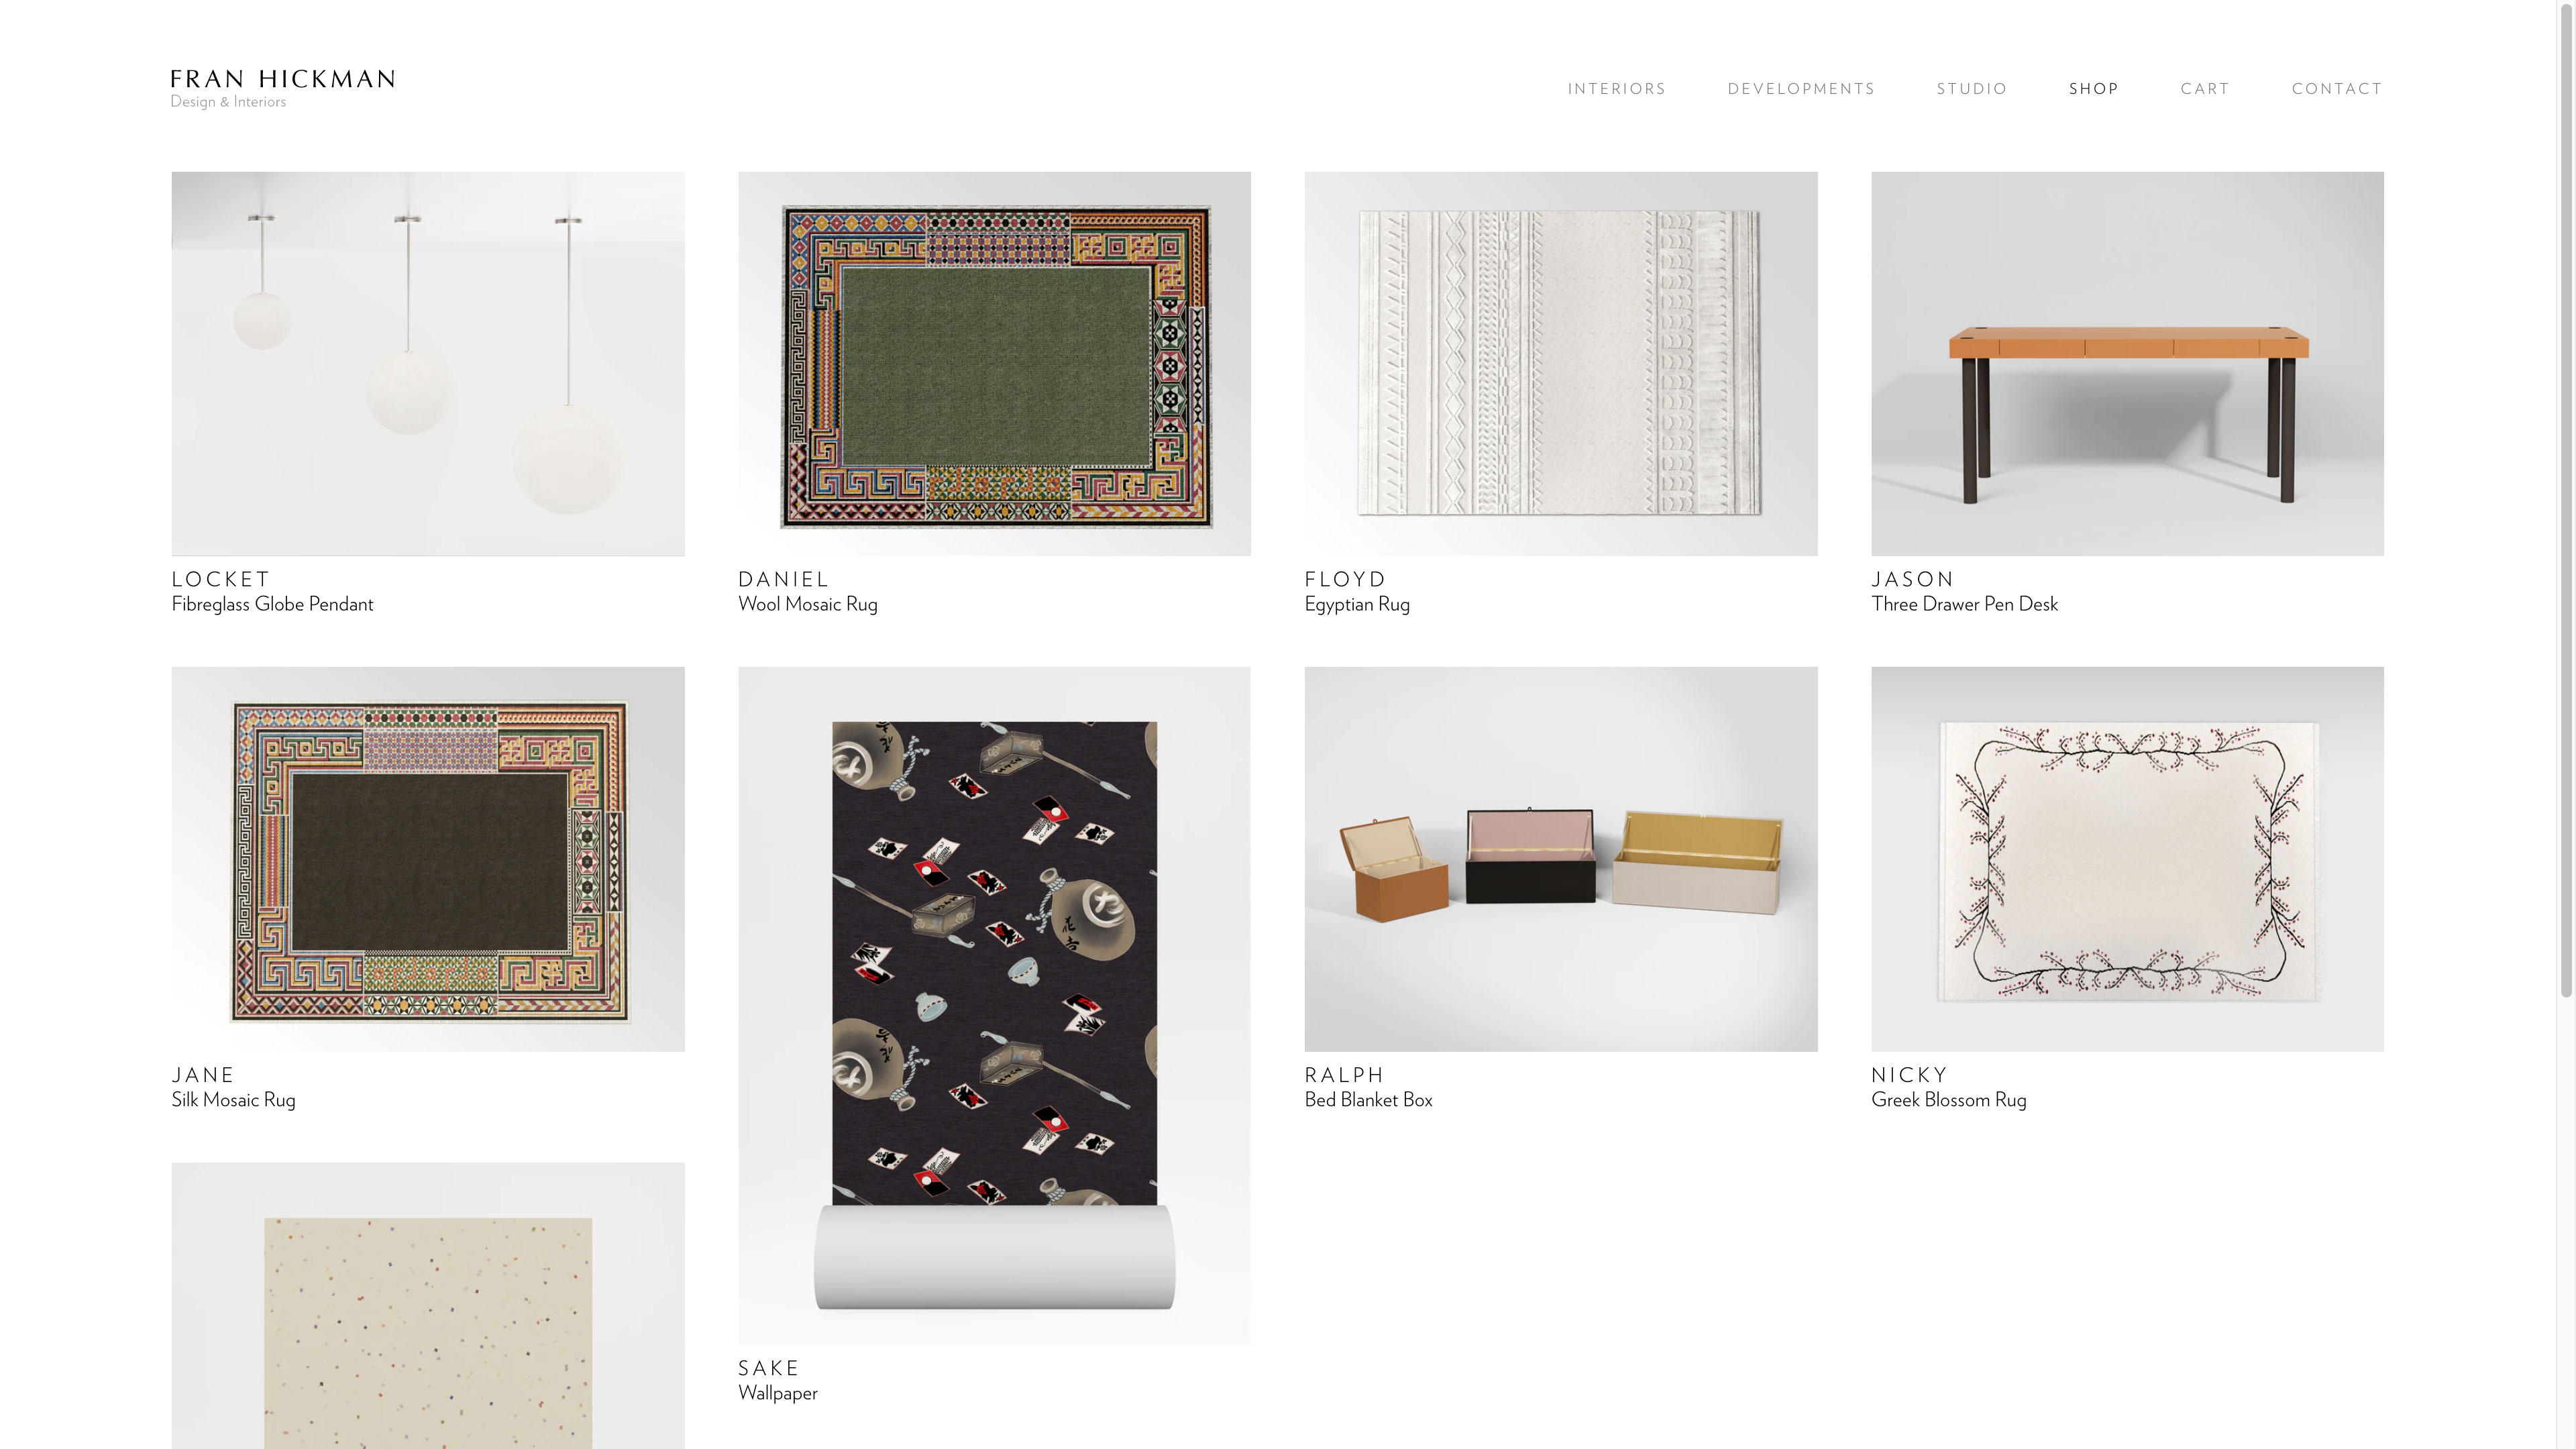Open the Developments navigation link

click(x=1801, y=89)
